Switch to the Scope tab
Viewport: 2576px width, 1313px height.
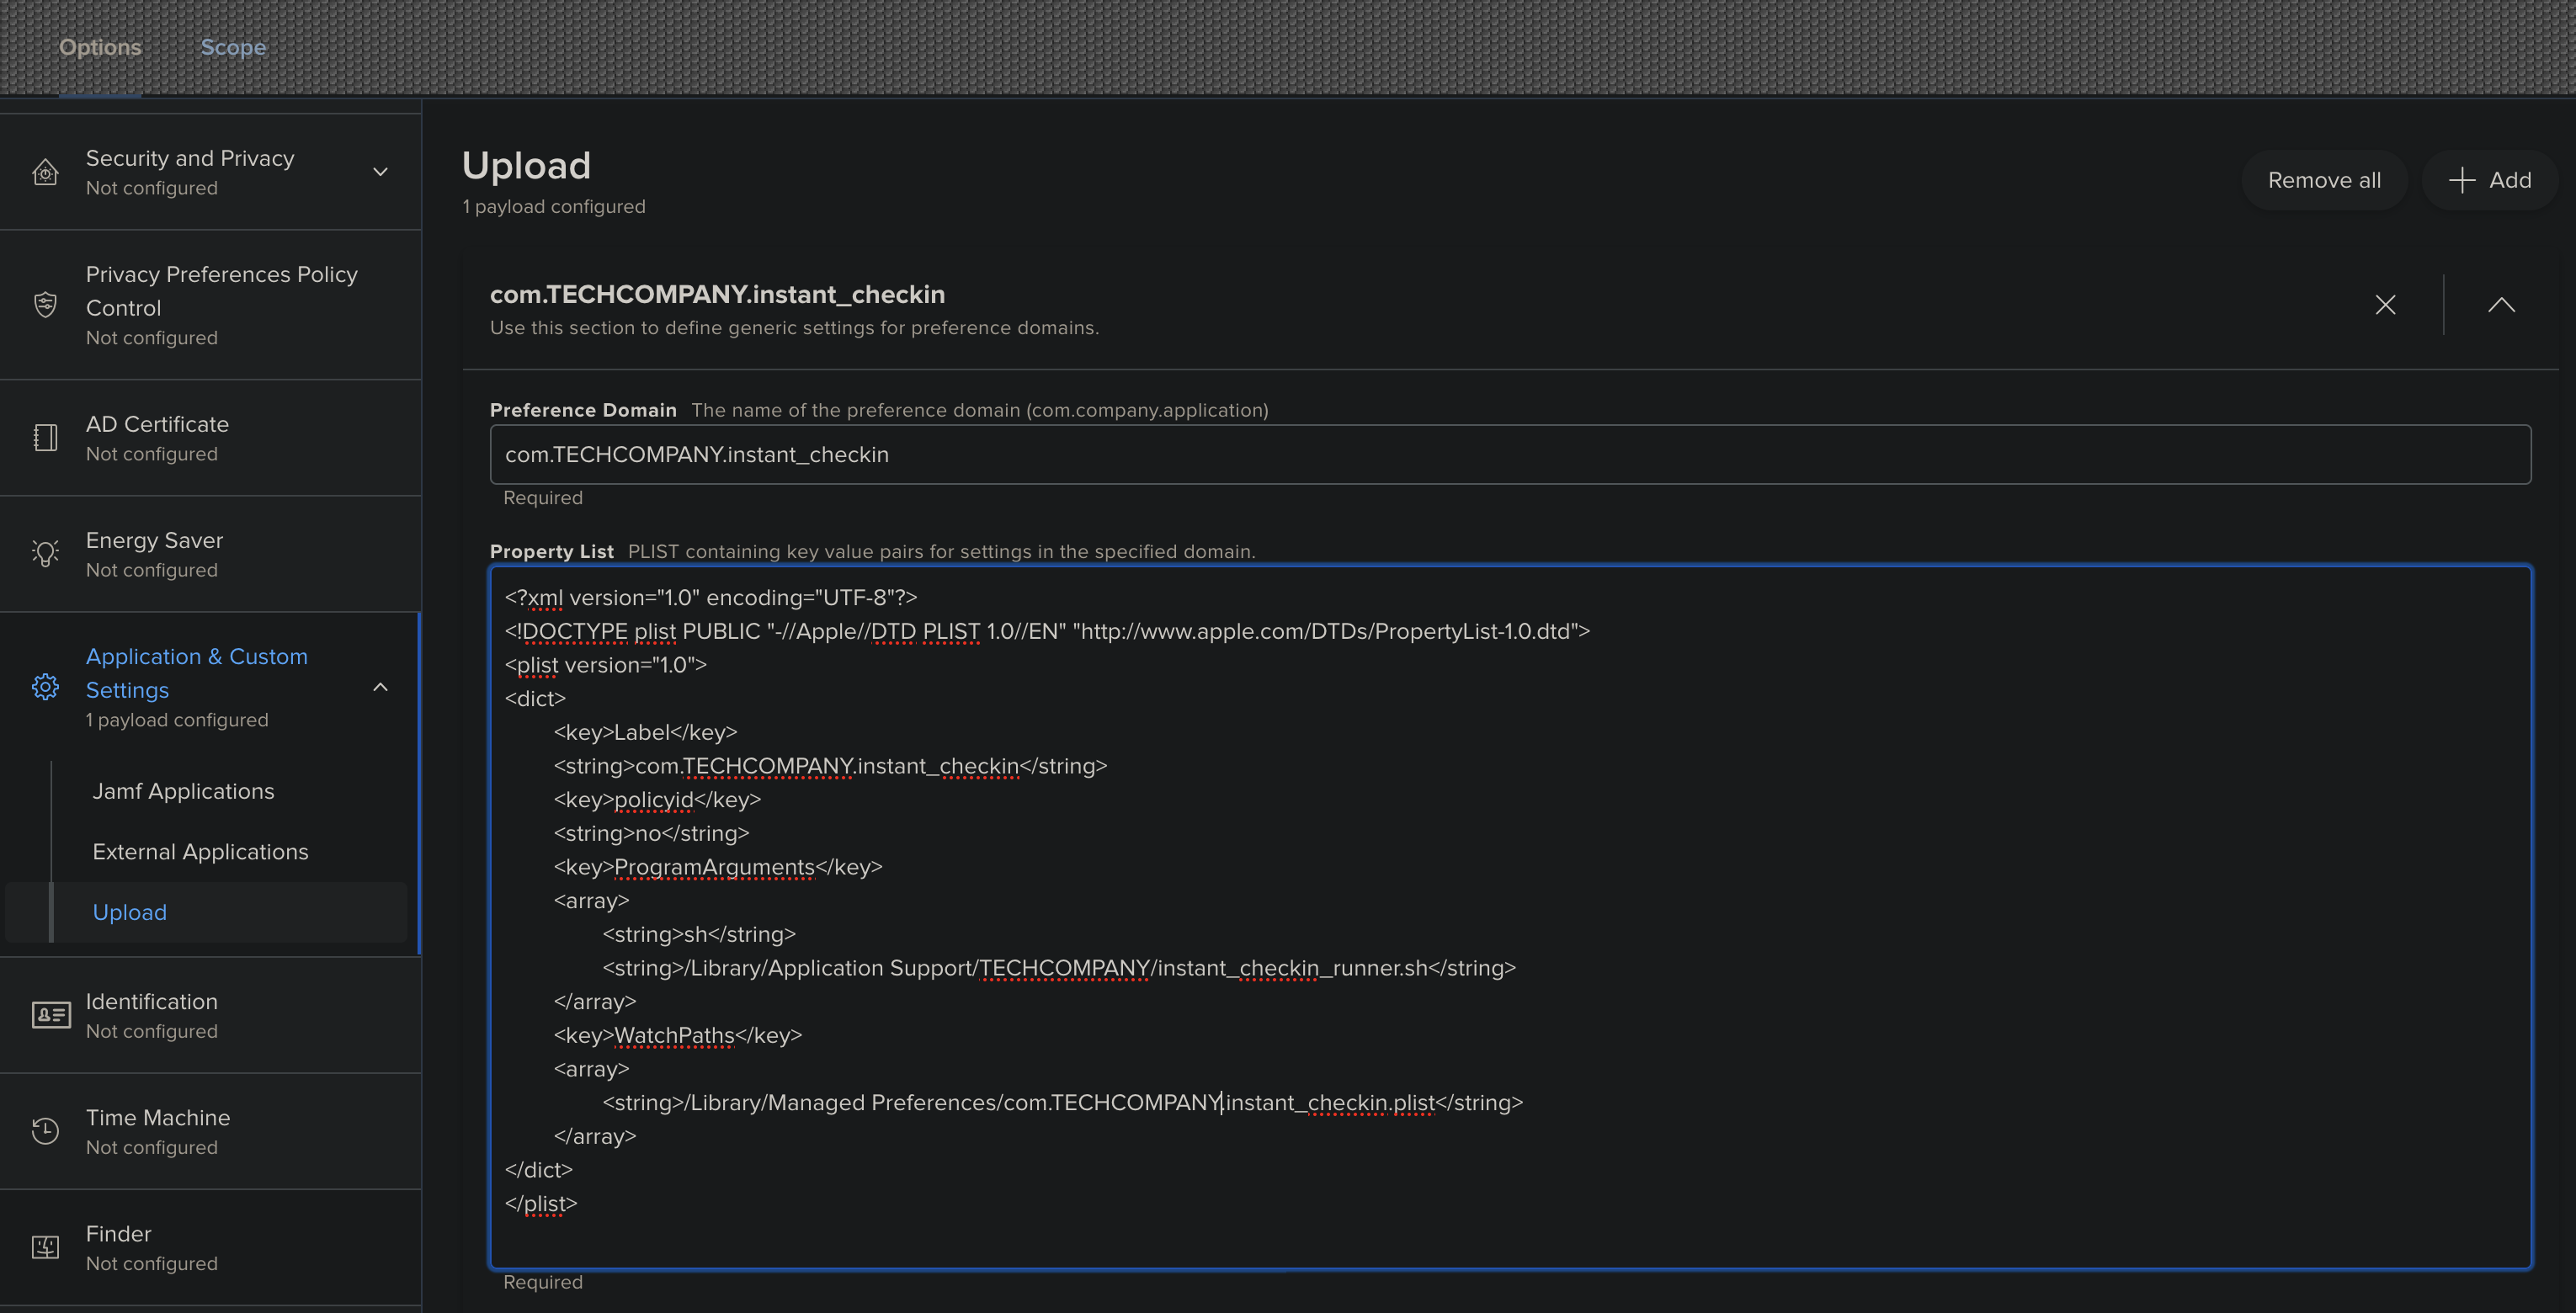(233, 47)
